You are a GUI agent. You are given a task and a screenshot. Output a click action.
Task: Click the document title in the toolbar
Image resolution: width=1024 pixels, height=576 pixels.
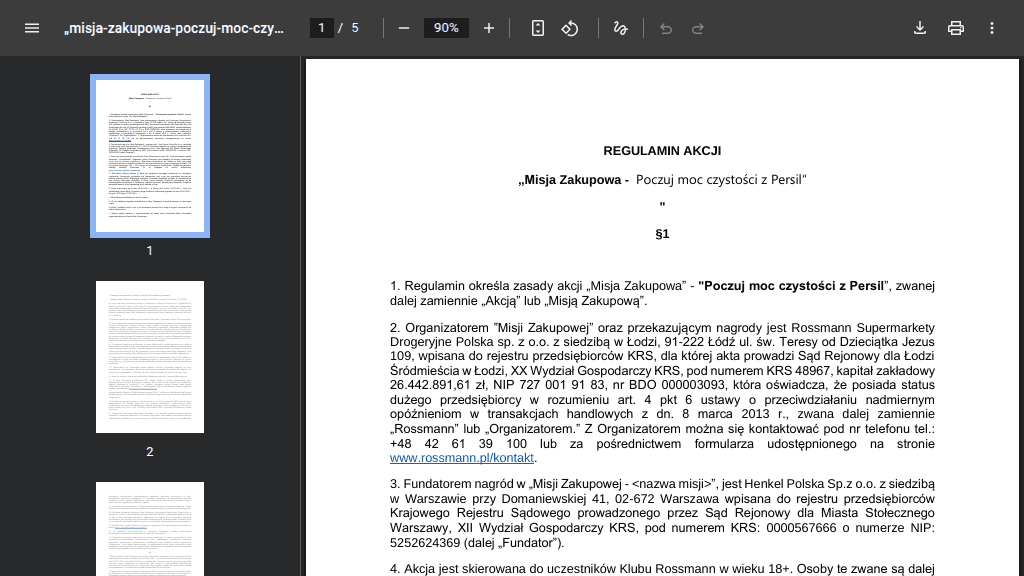(x=174, y=28)
